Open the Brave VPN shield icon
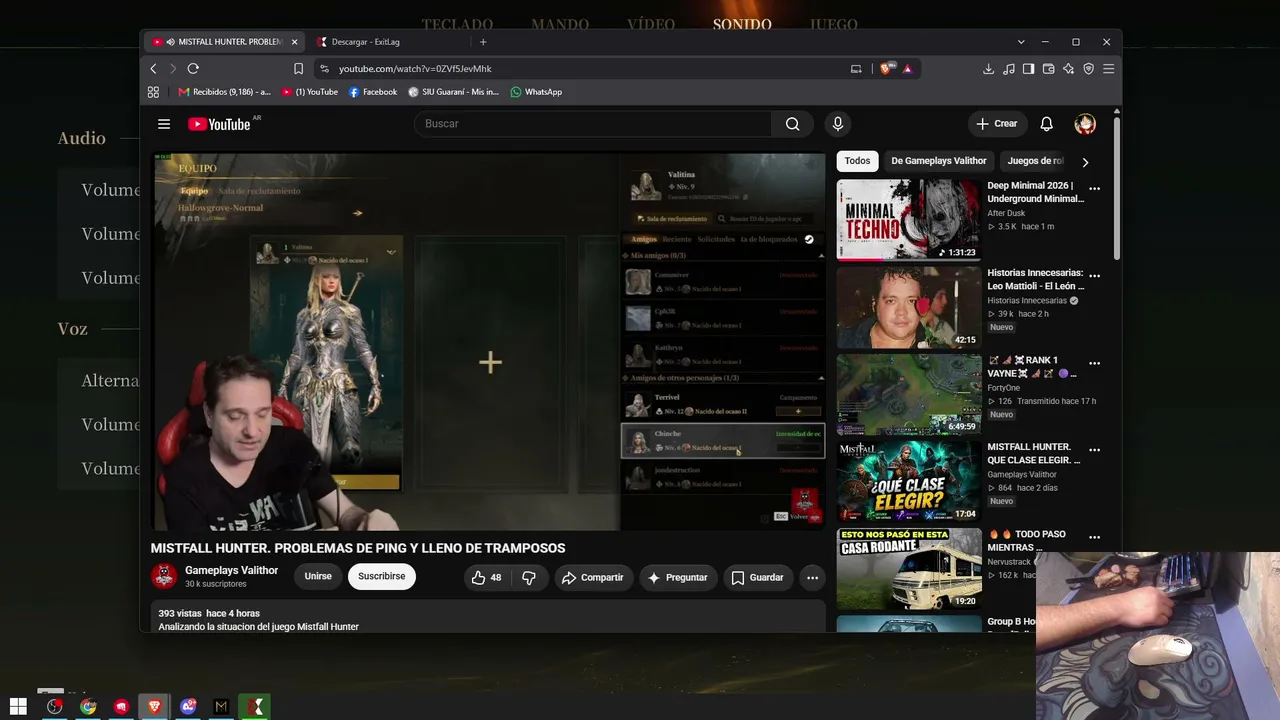This screenshot has height=720, width=1280. click(1088, 69)
